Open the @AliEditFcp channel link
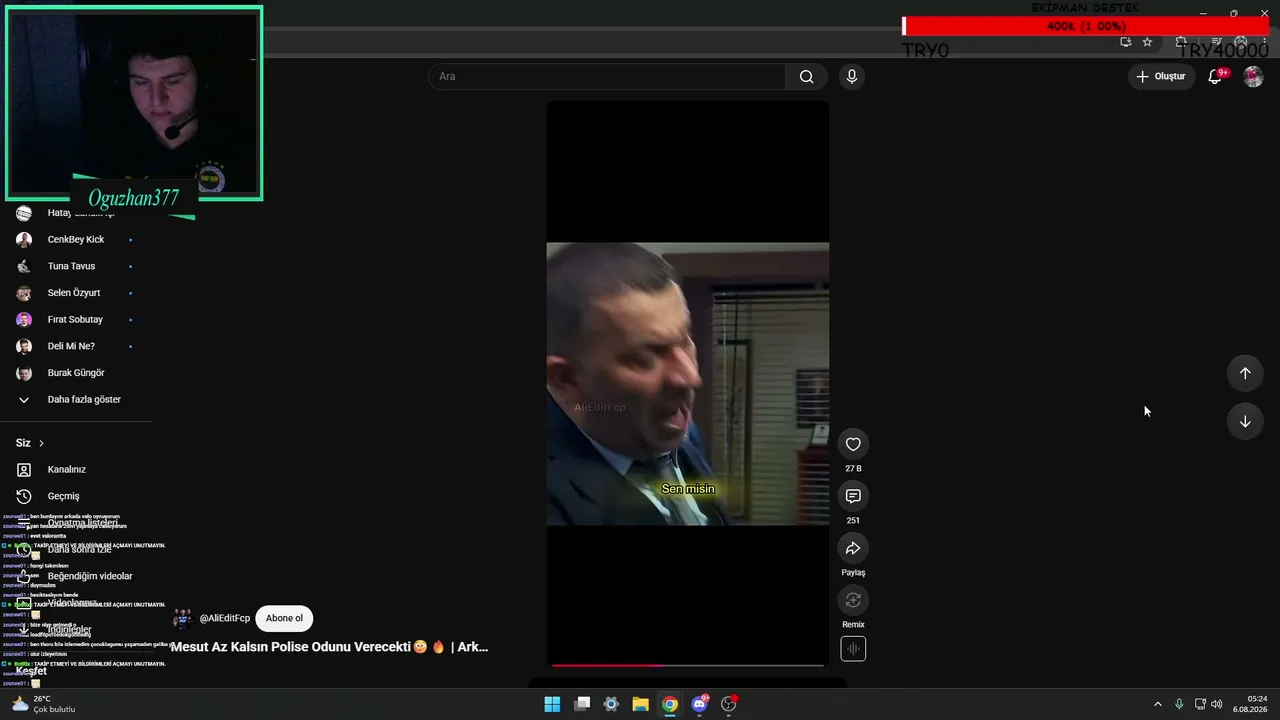 225,618
